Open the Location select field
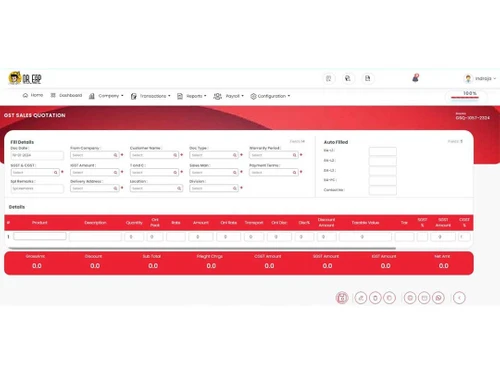Viewport: 500px width, 375px height. click(x=156, y=188)
